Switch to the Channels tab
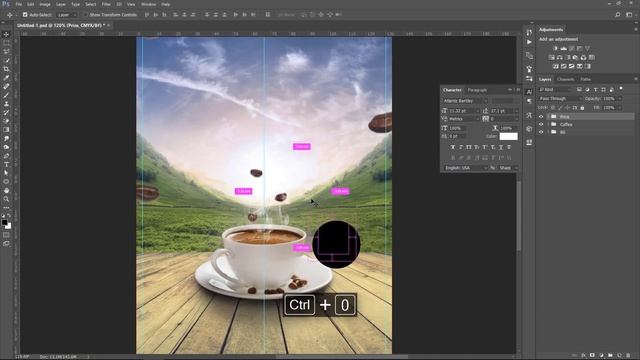This screenshot has height=360, width=640. 565,79
